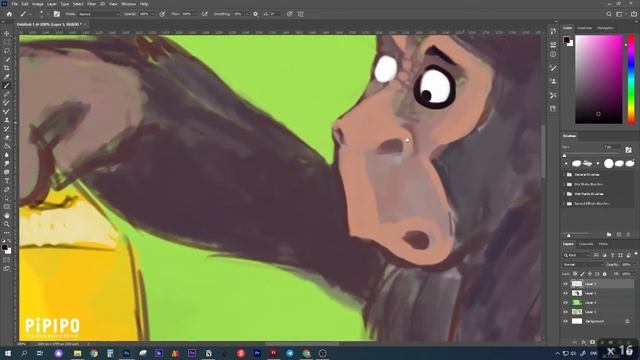The height and width of the screenshot is (360, 640).
Task: Expand the Special Effects Brushes folder
Action: (564, 203)
